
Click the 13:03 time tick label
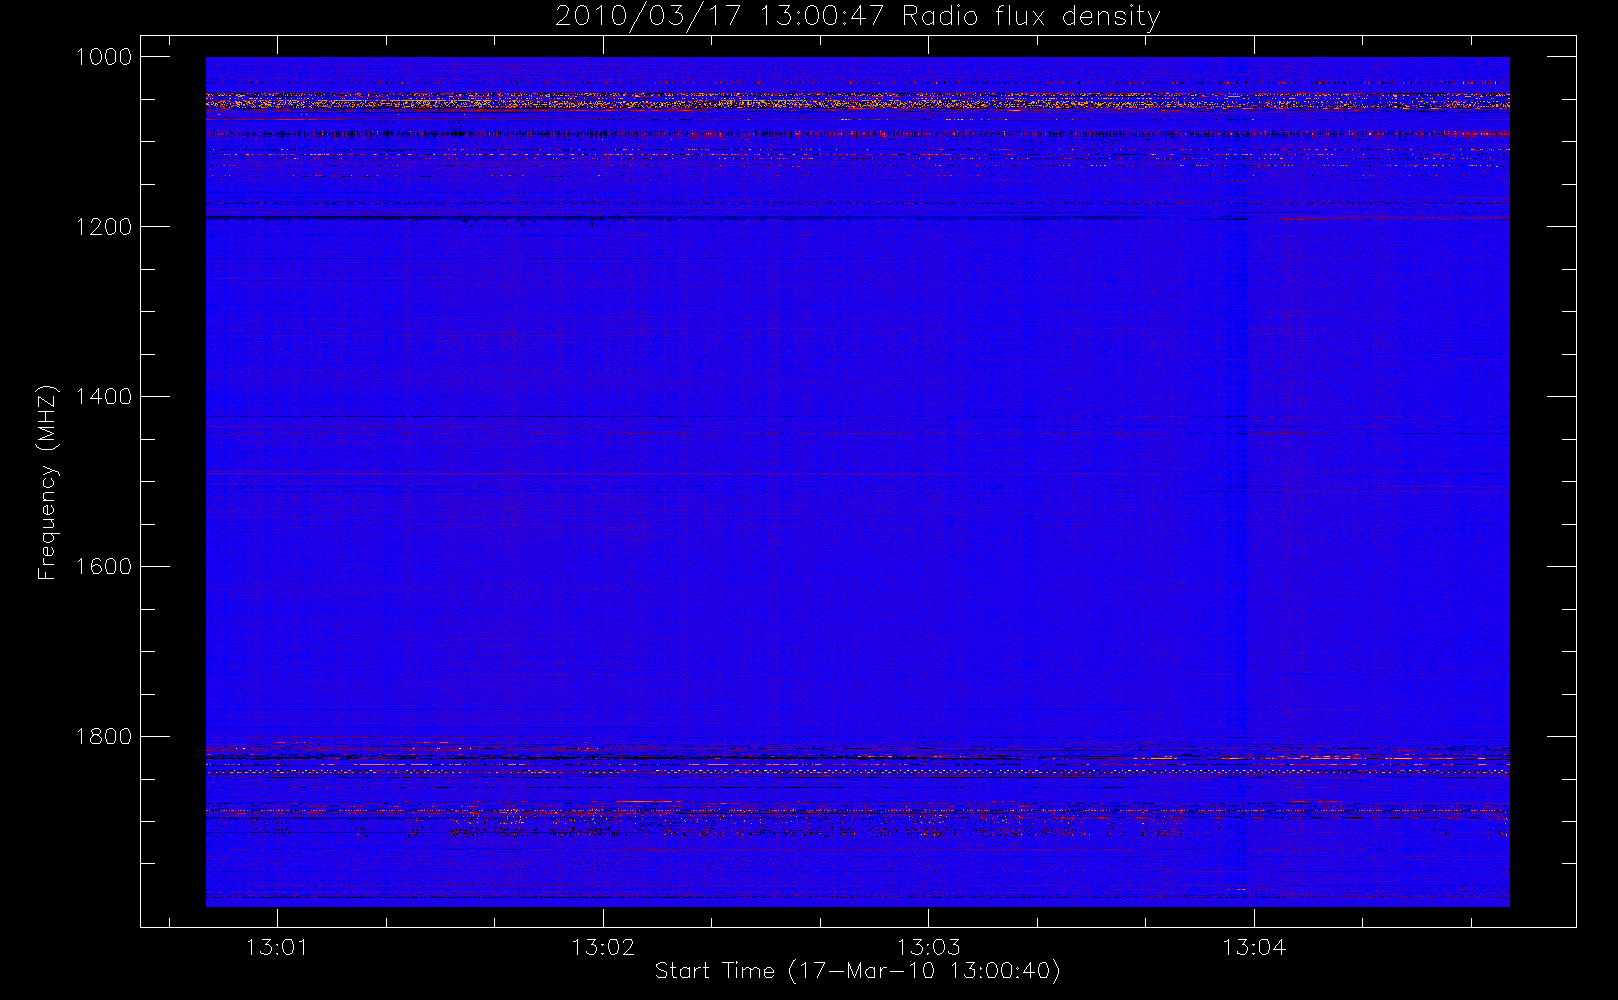click(928, 947)
